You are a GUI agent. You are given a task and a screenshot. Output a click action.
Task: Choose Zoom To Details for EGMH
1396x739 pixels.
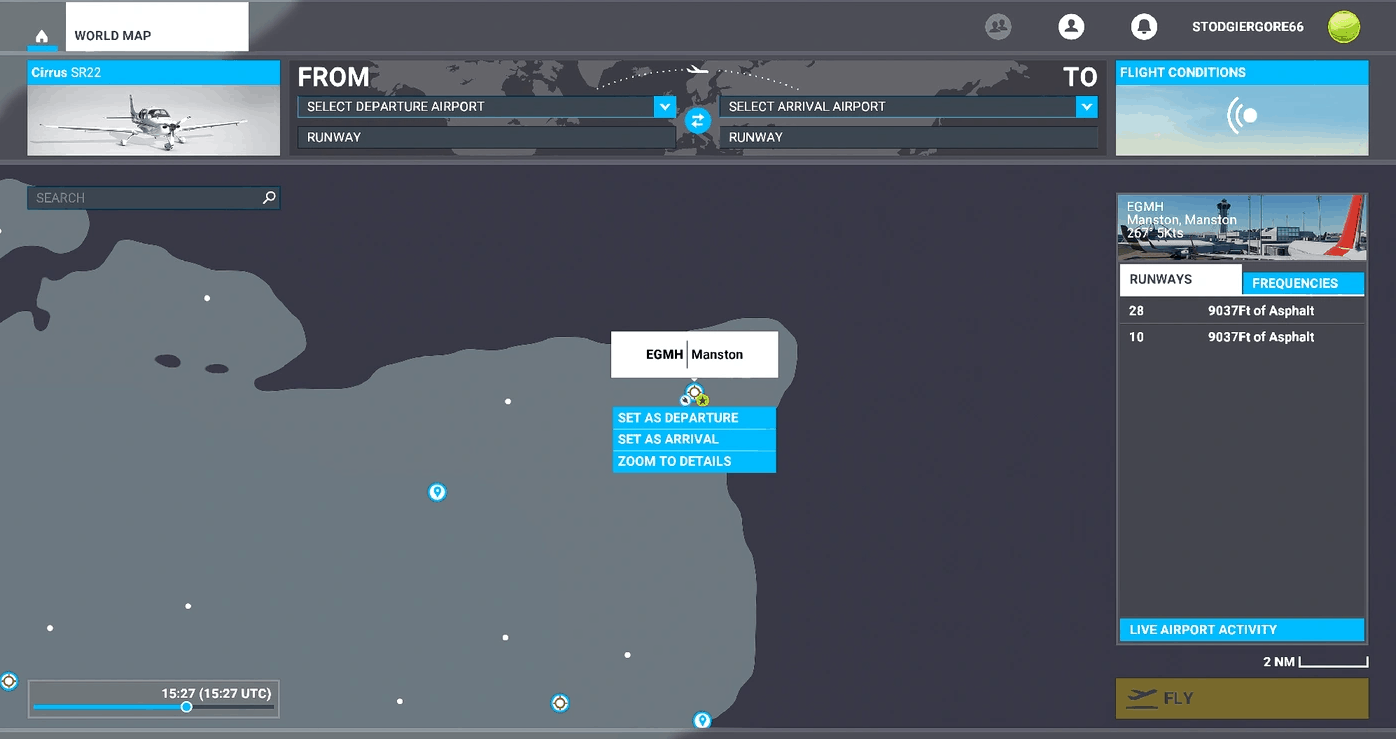tap(674, 461)
